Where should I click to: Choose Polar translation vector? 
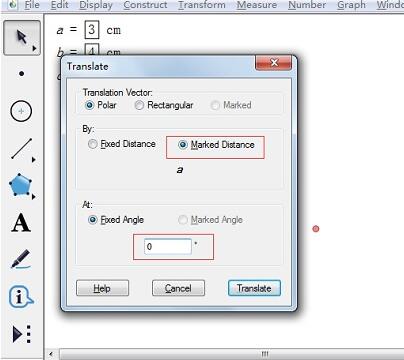coord(101,105)
